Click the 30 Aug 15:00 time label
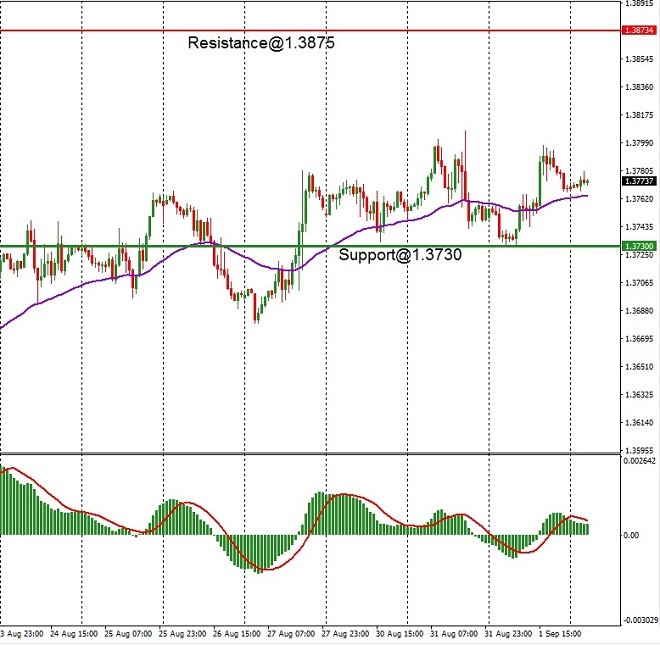Screen dimensions: 660x645 (x=399, y=634)
